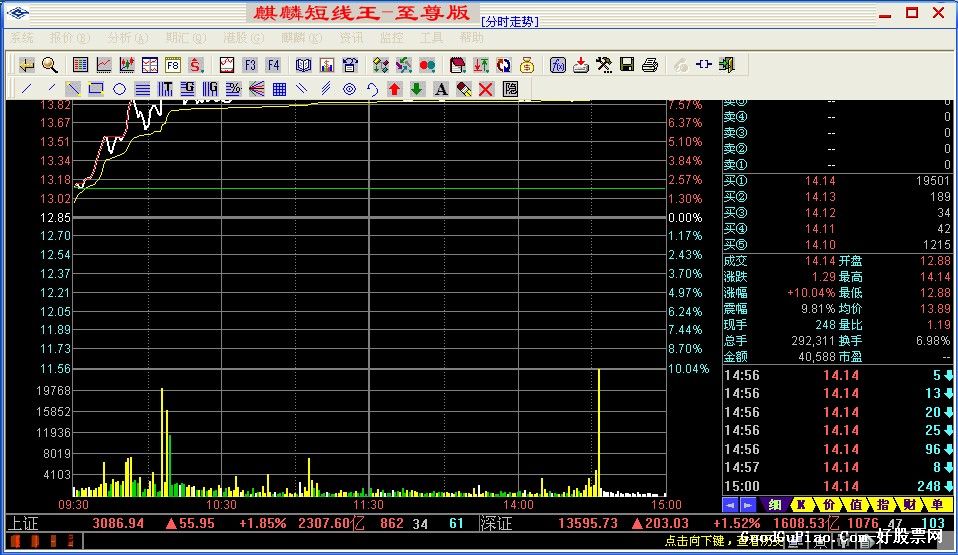The width and height of the screenshot is (958, 555).
Task: Open the 期汇 menu
Action: [x=185, y=38]
